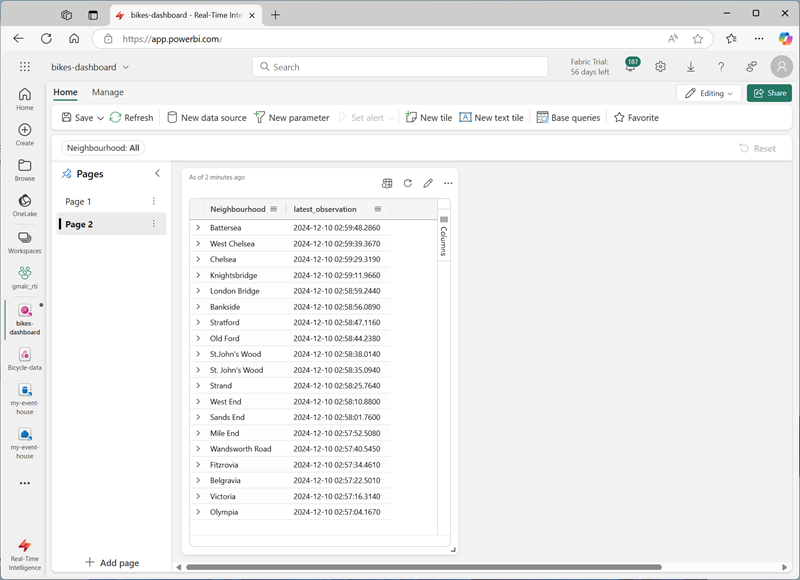Add a New tile
The height and width of the screenshot is (580, 800).
click(429, 118)
